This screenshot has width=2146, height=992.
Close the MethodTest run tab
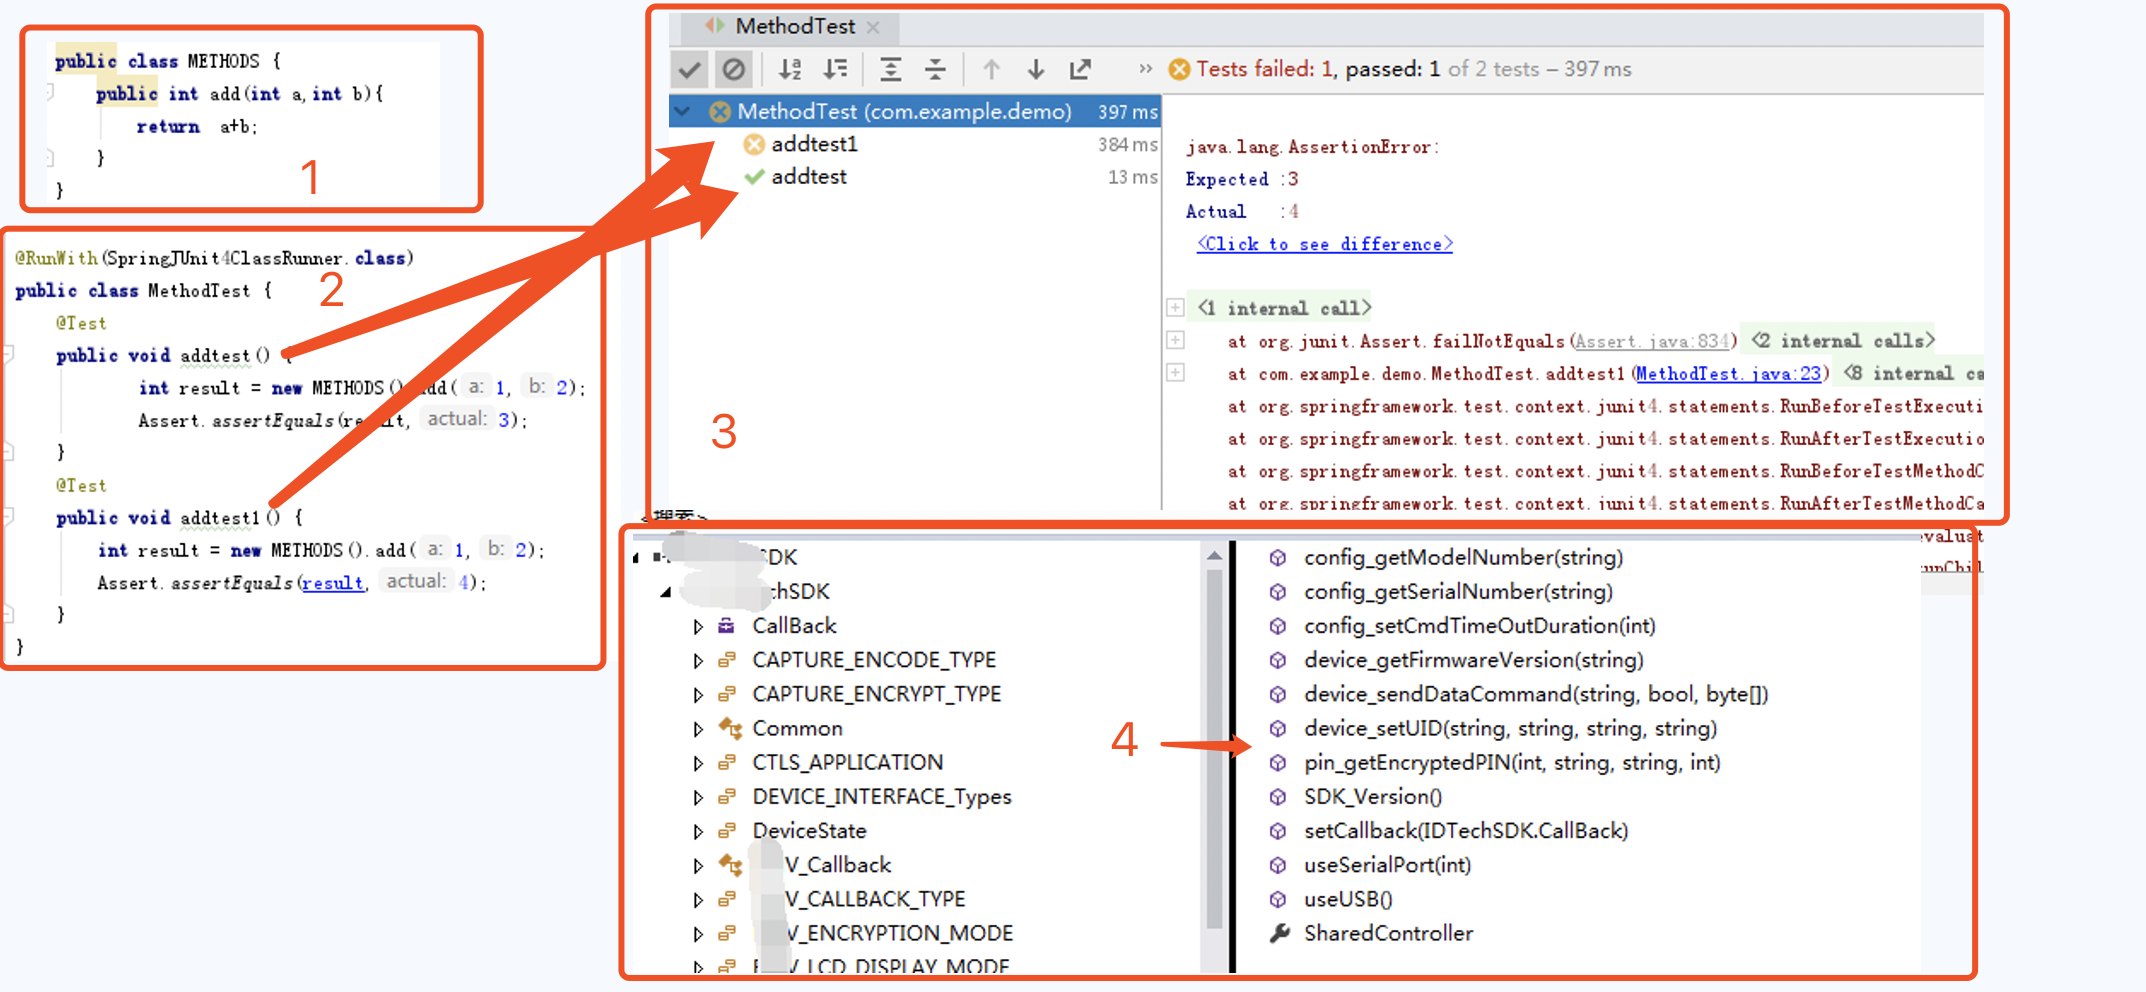coord(873,27)
